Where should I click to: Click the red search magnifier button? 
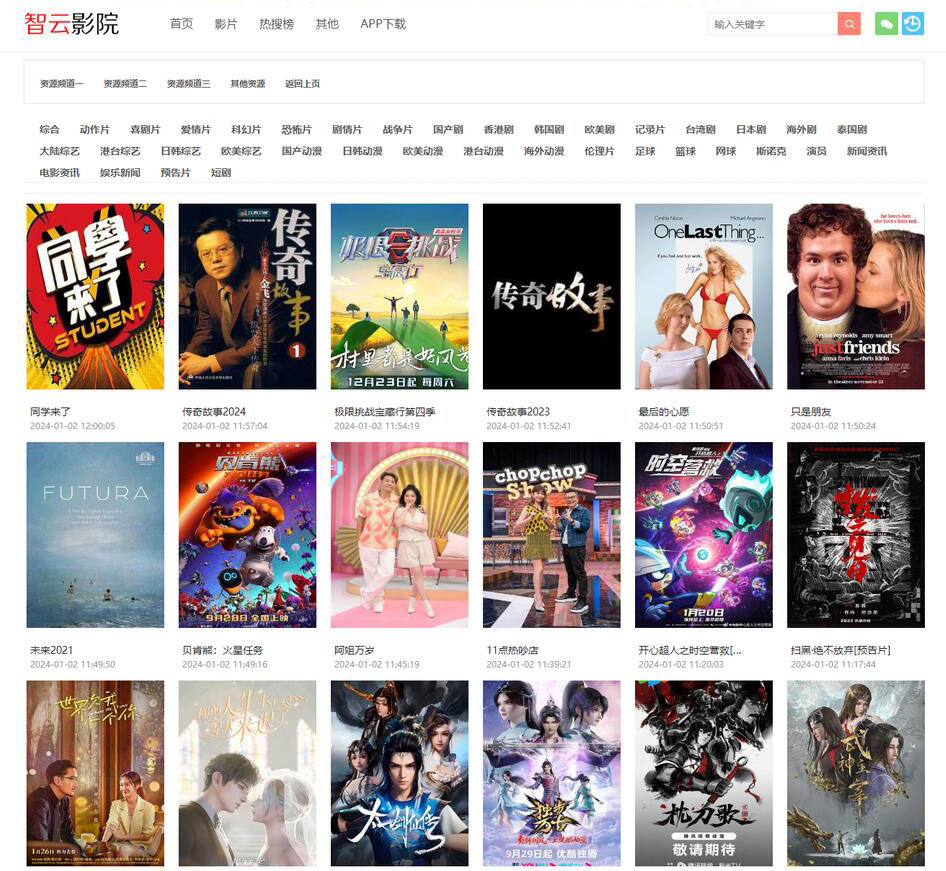click(849, 24)
